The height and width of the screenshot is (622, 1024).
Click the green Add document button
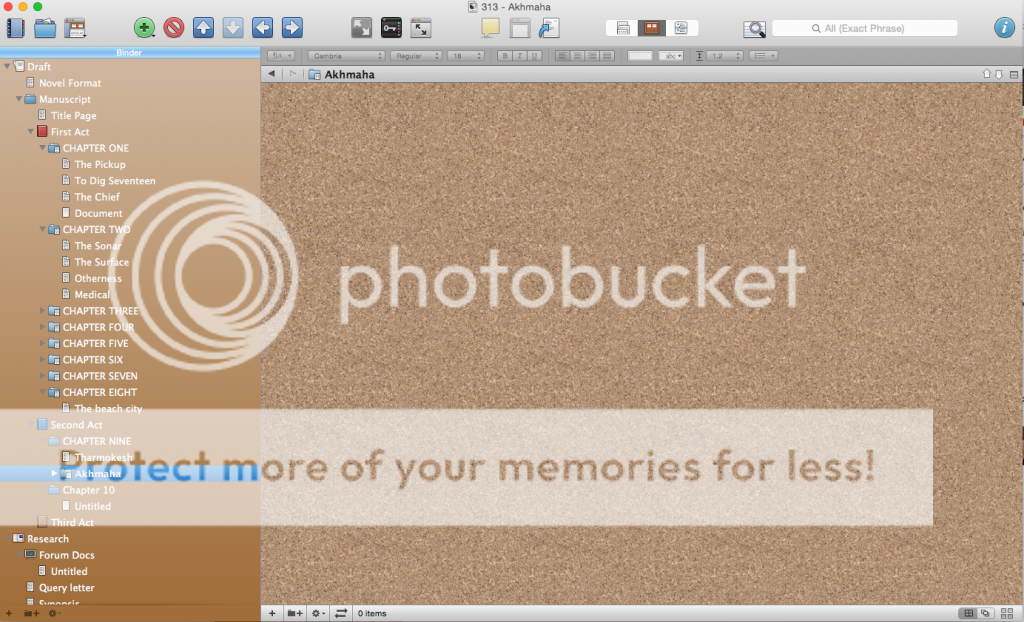coord(144,27)
